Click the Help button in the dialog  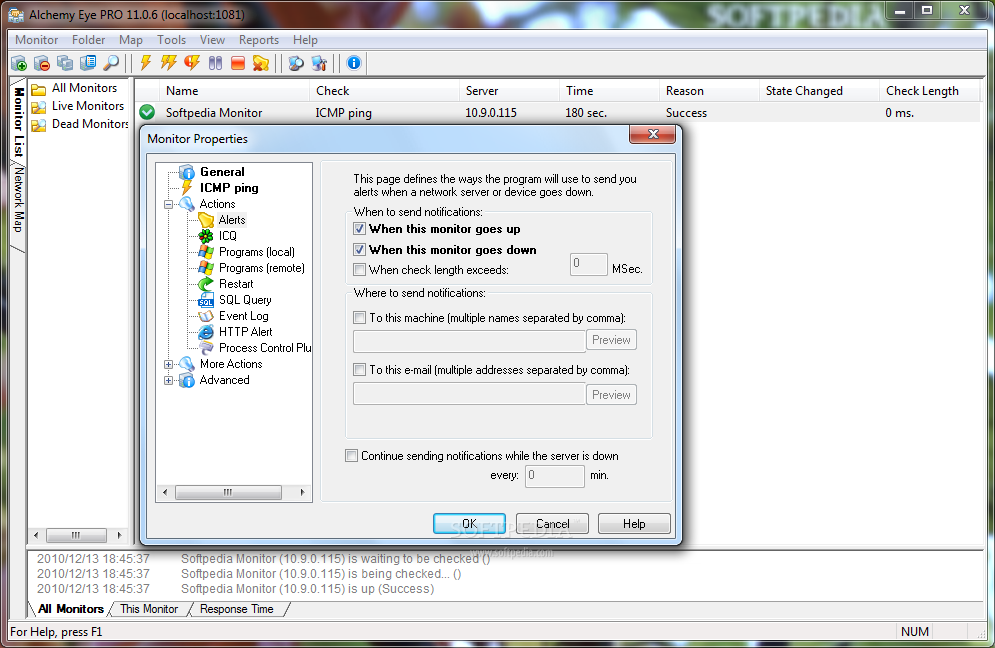point(634,524)
